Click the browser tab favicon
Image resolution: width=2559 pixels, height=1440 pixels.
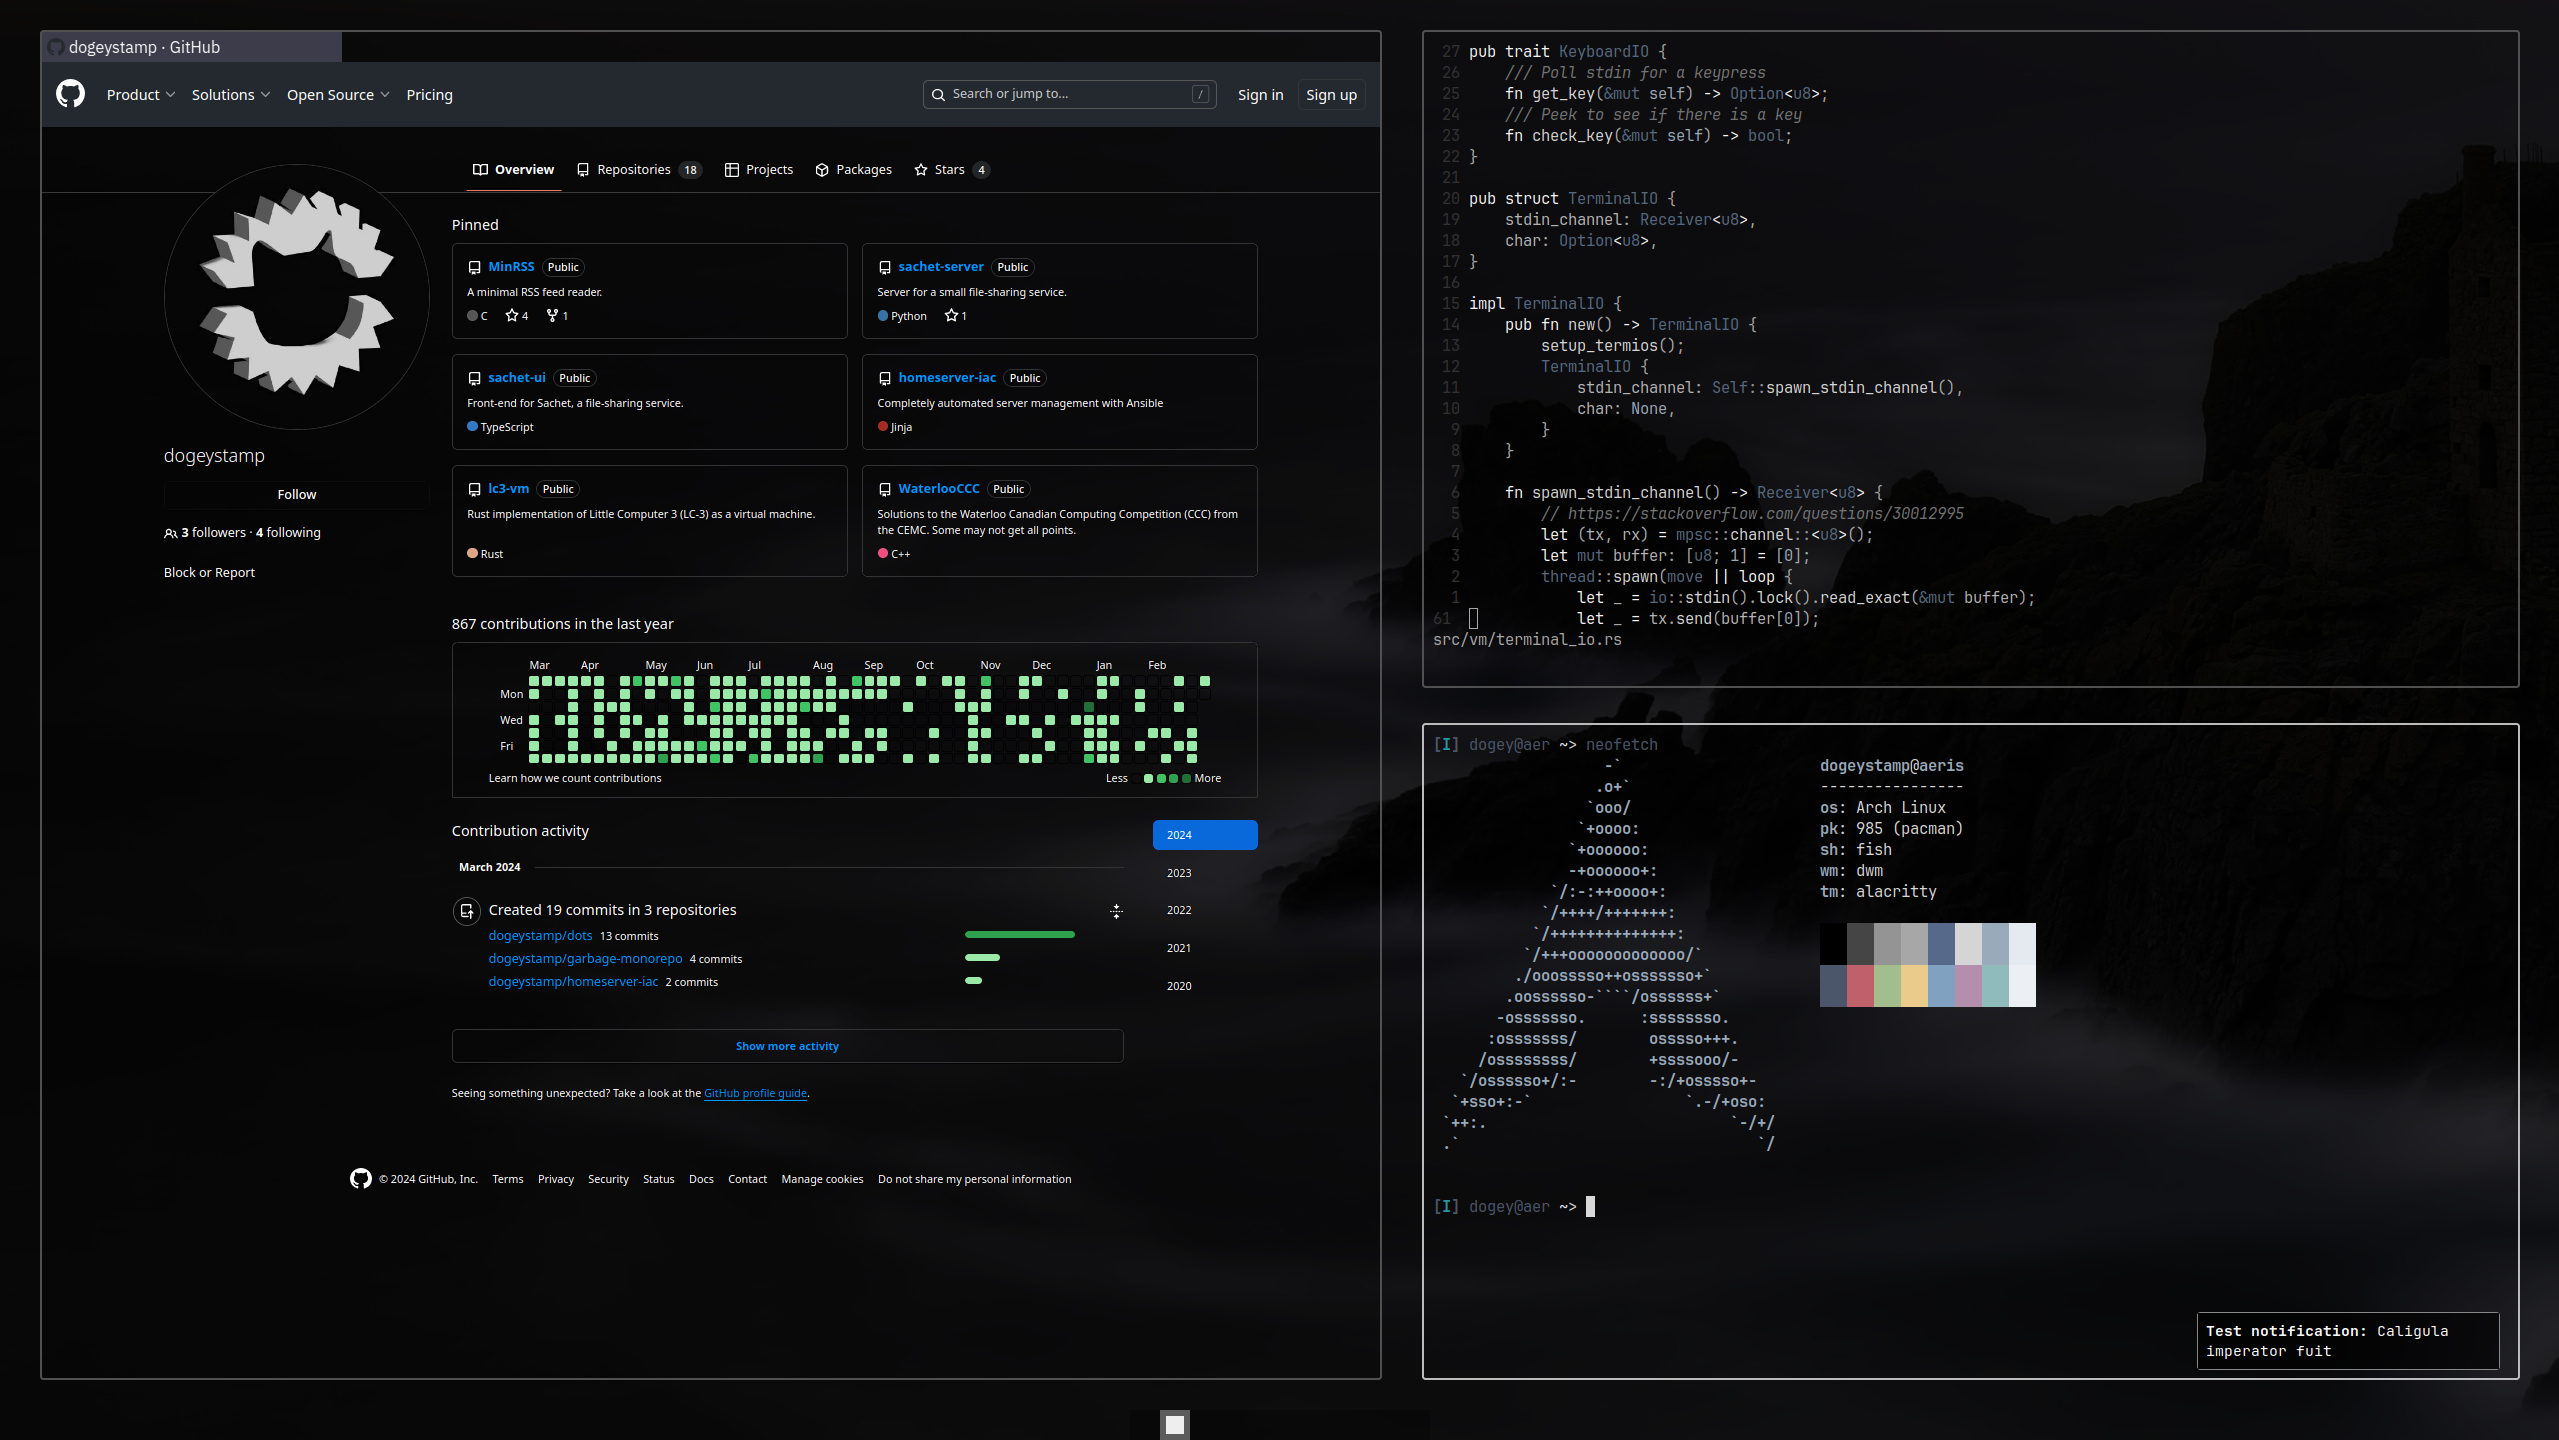(x=56, y=47)
